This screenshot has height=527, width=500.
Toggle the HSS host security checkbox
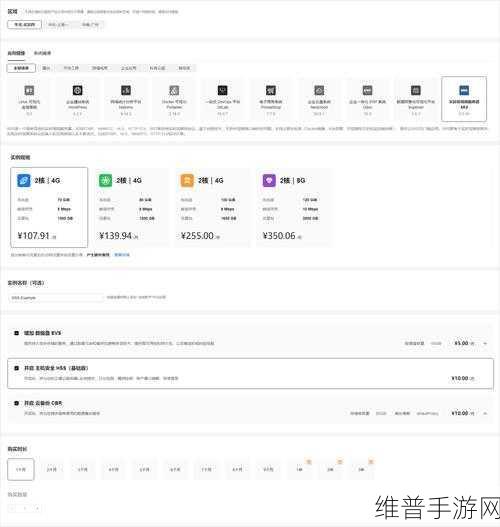tap(16, 368)
